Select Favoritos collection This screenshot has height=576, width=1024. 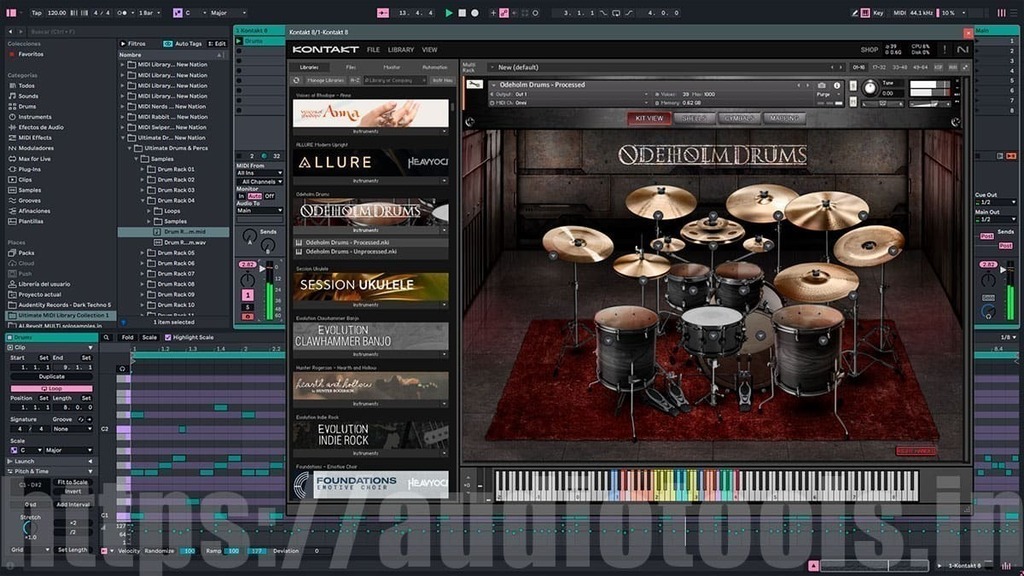pos(31,54)
